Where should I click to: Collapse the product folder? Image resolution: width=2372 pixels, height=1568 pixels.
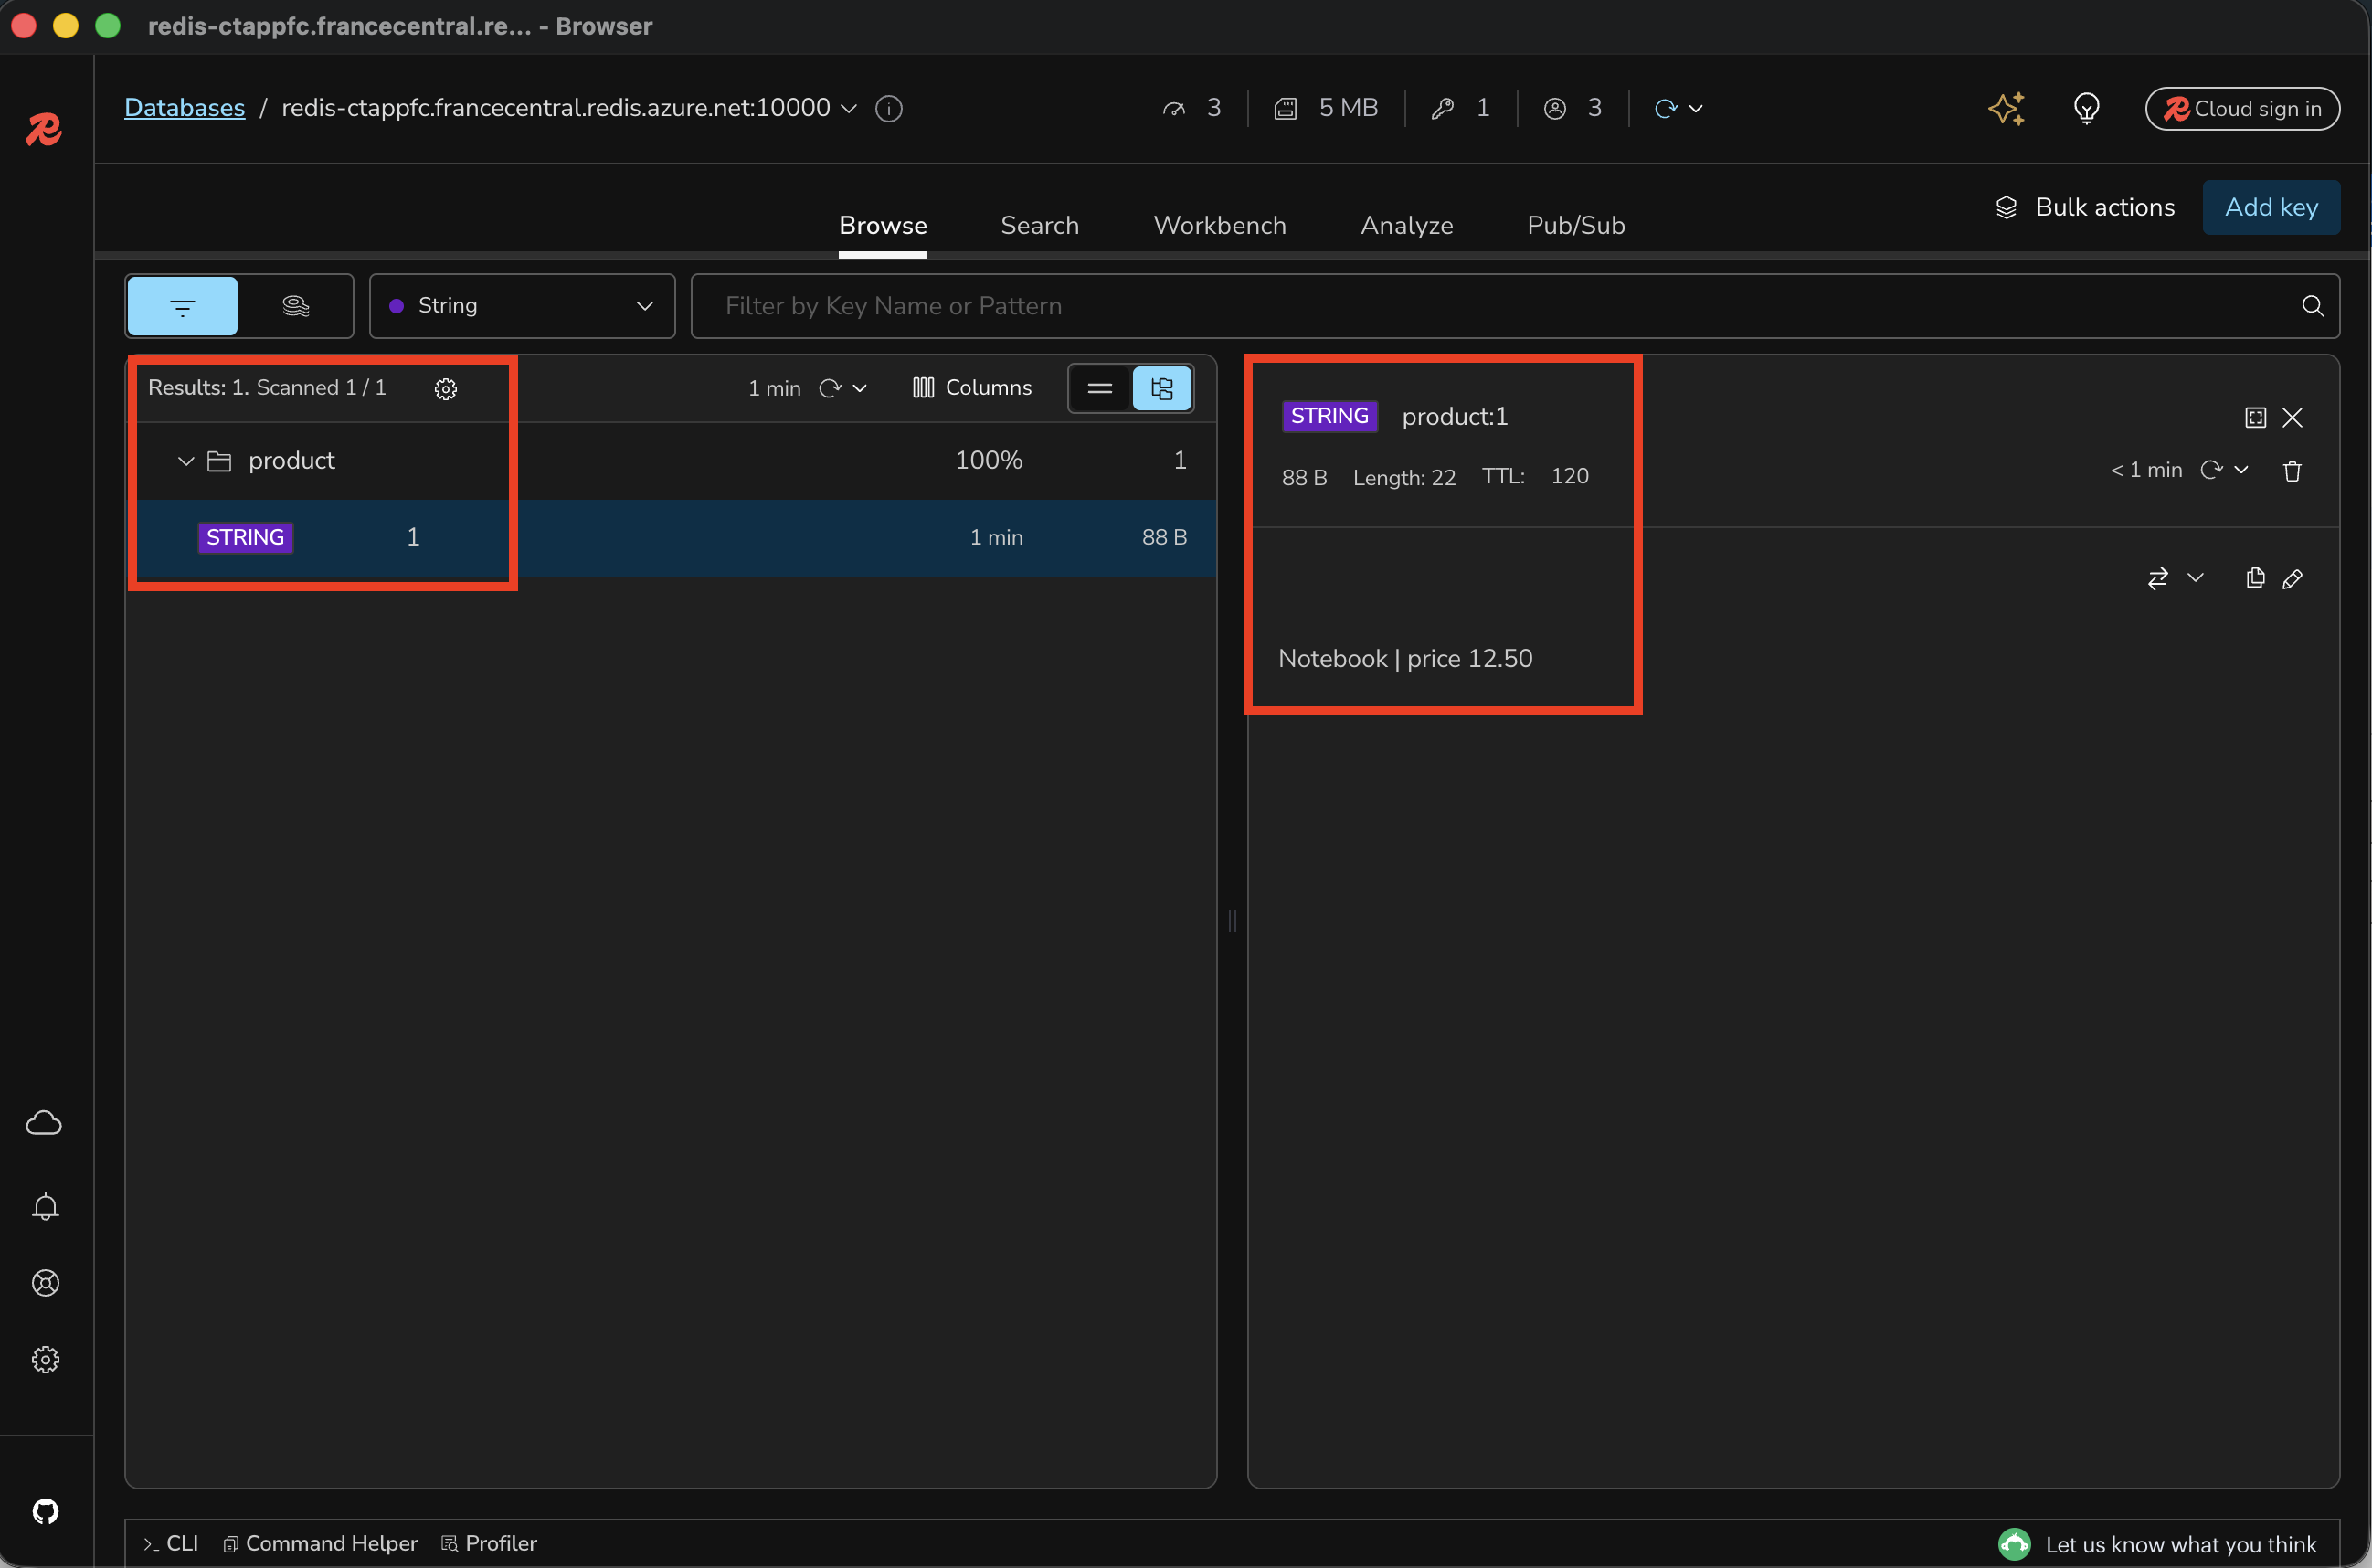[185, 461]
